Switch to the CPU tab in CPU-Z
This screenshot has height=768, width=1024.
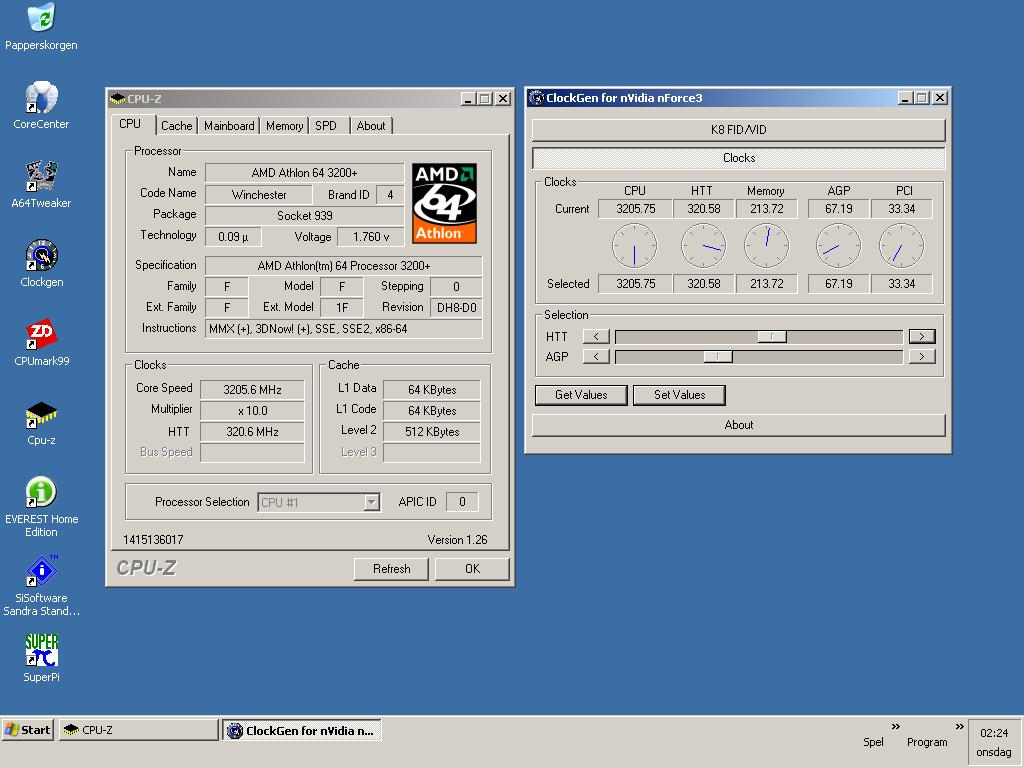[x=131, y=124]
